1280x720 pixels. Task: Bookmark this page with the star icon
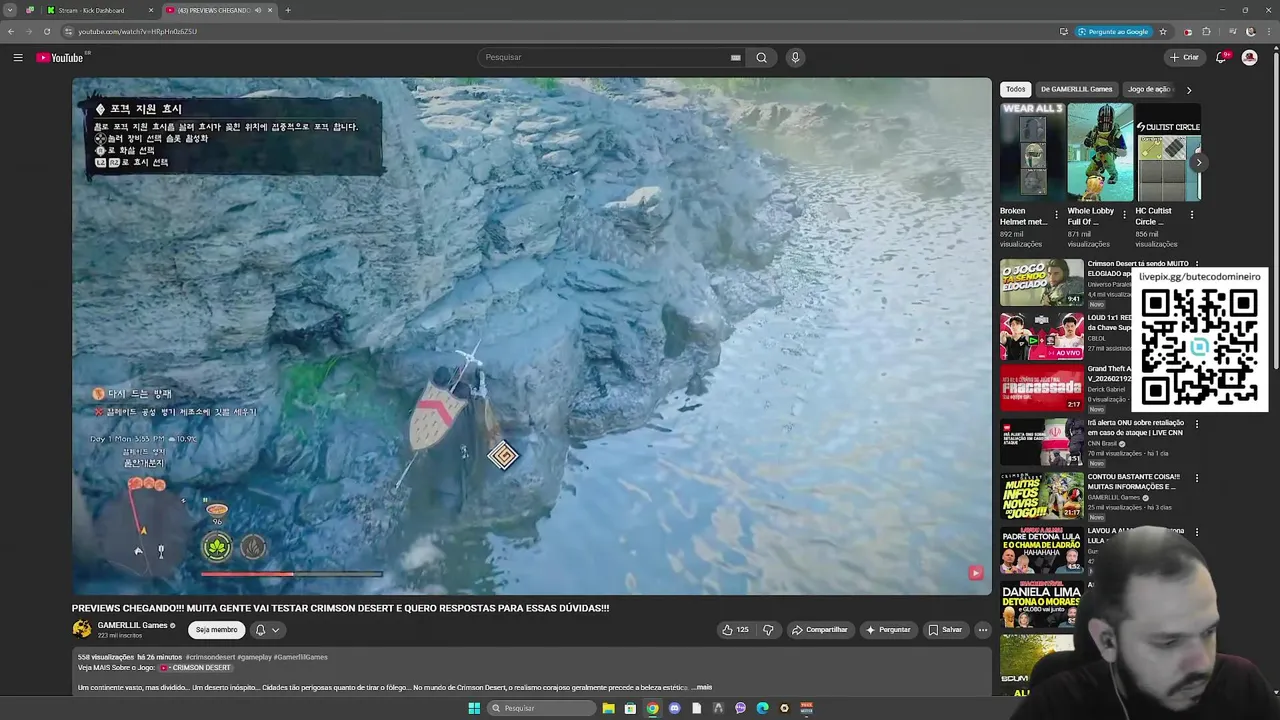1163,31
